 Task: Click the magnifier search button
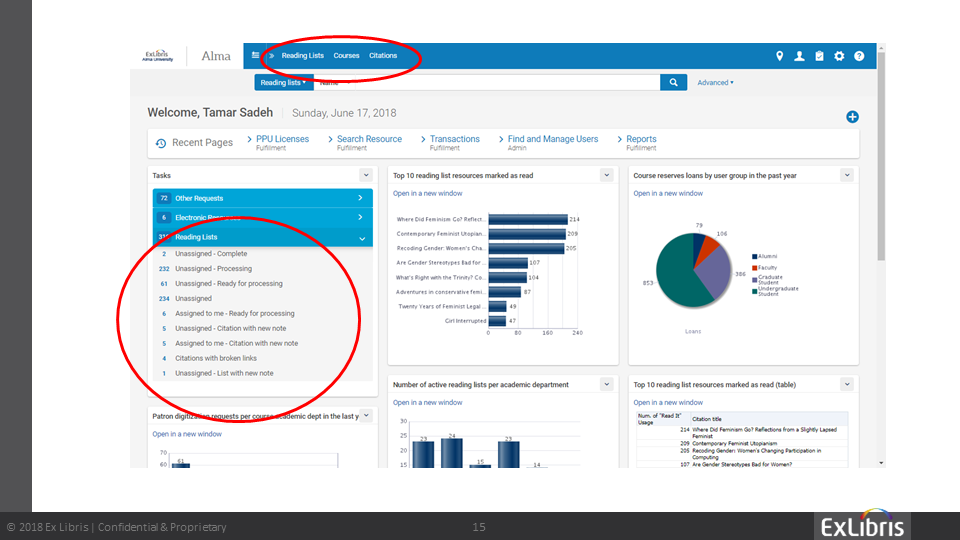(x=673, y=83)
